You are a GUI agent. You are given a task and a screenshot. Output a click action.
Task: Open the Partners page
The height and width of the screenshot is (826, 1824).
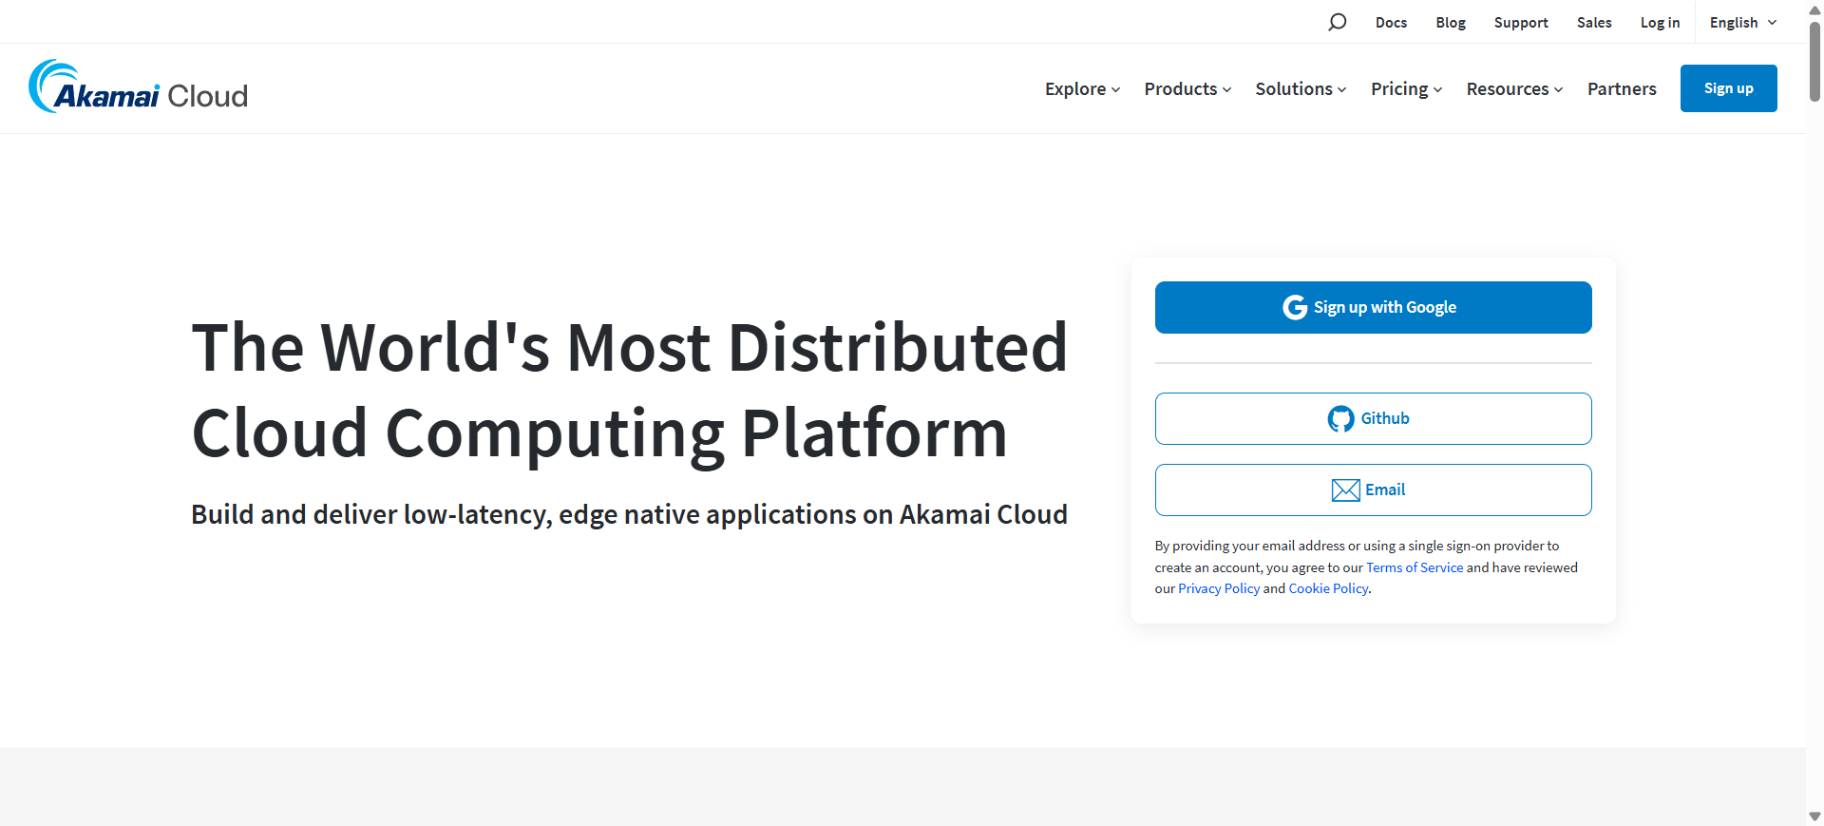[x=1622, y=89]
